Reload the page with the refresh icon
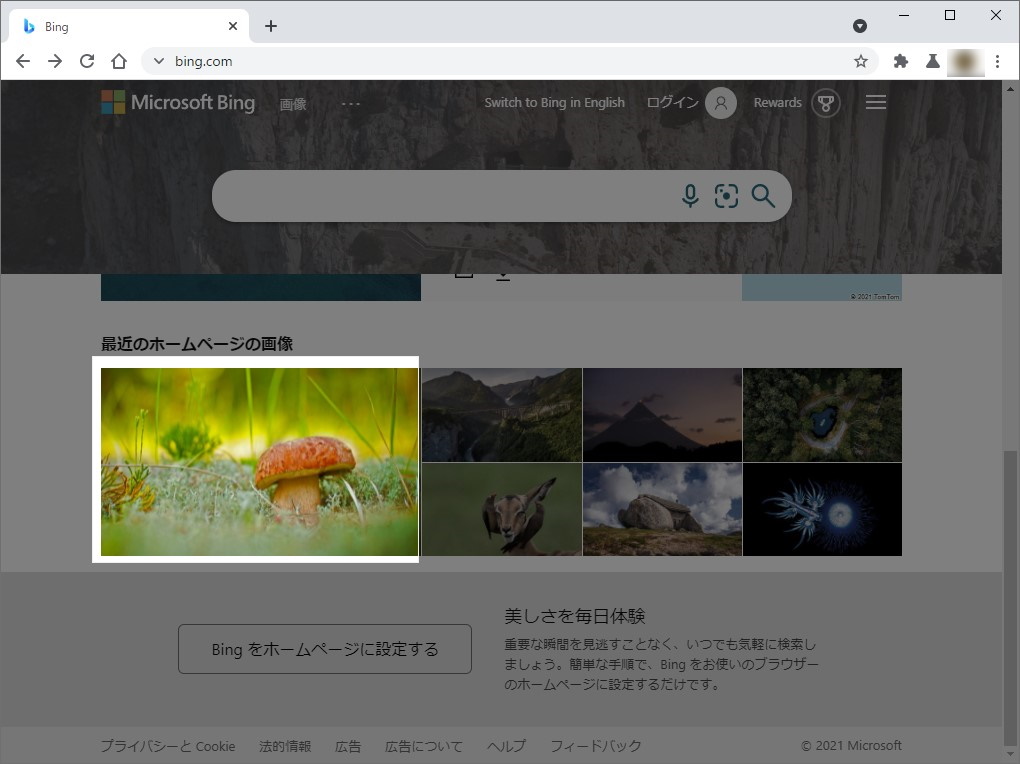 (x=87, y=61)
